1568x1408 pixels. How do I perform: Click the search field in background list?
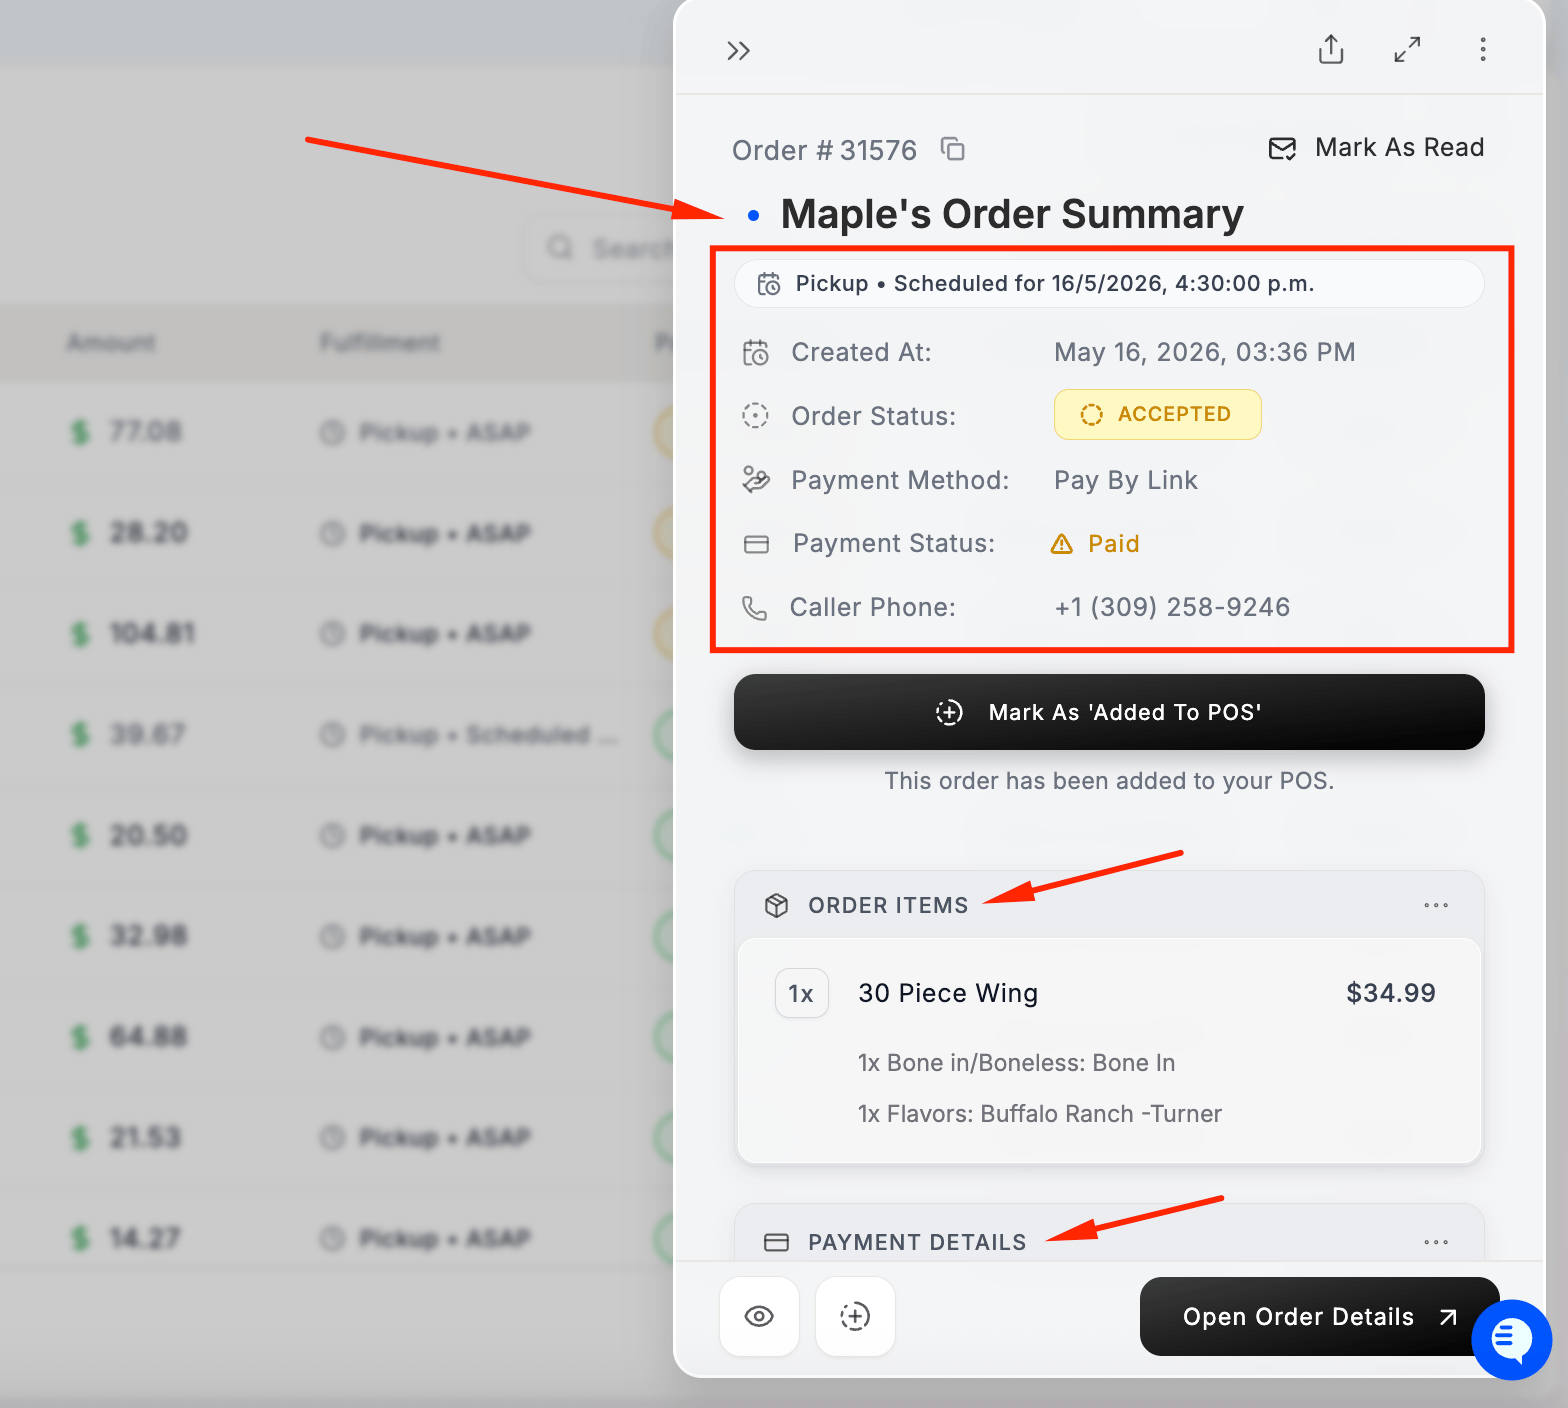[x=600, y=248]
